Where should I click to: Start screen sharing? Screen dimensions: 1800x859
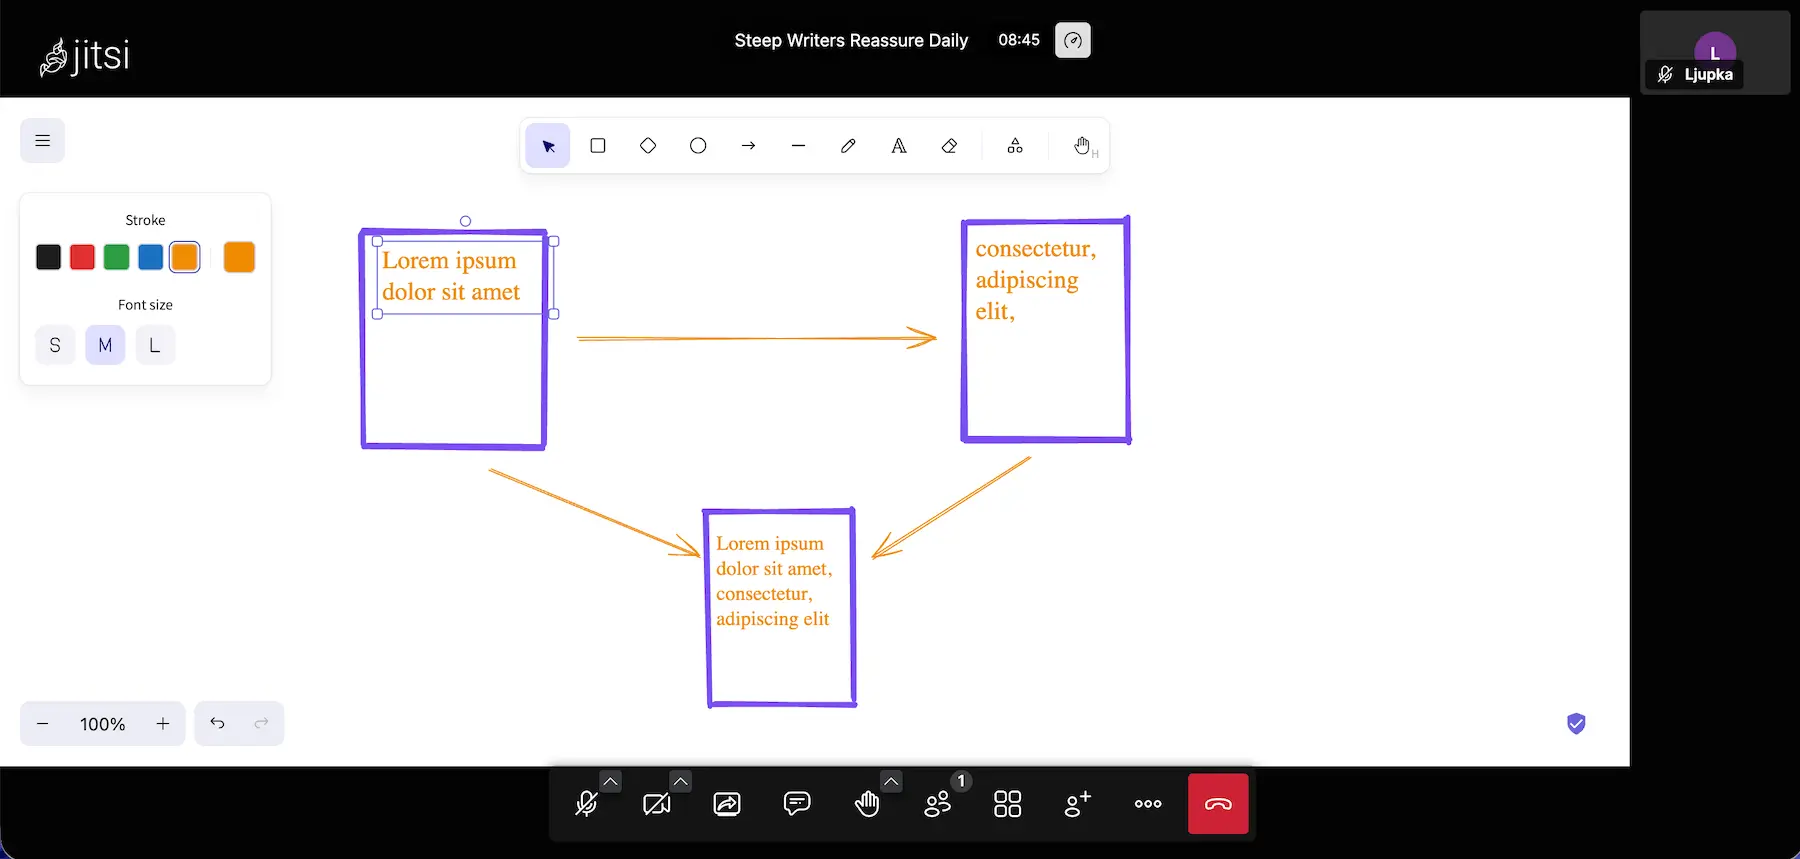(x=727, y=804)
